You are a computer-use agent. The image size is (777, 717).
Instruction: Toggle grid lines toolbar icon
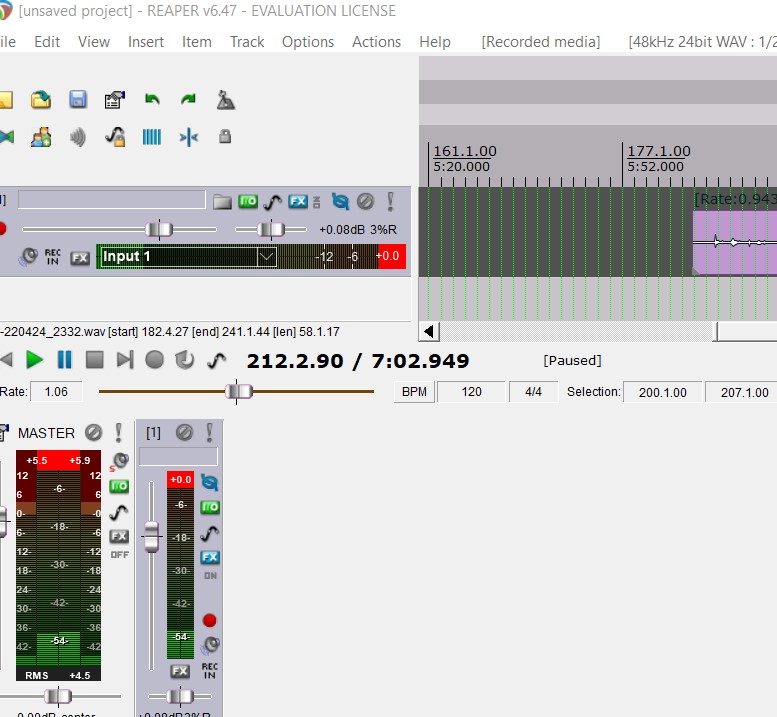coord(152,137)
